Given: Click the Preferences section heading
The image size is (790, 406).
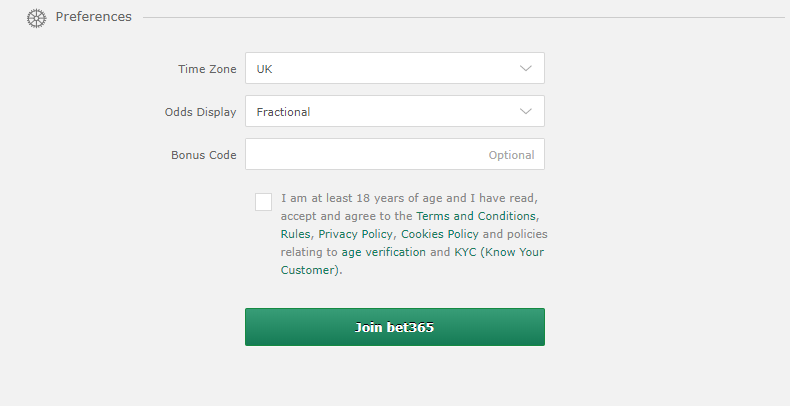Looking at the screenshot, I should [x=93, y=17].
